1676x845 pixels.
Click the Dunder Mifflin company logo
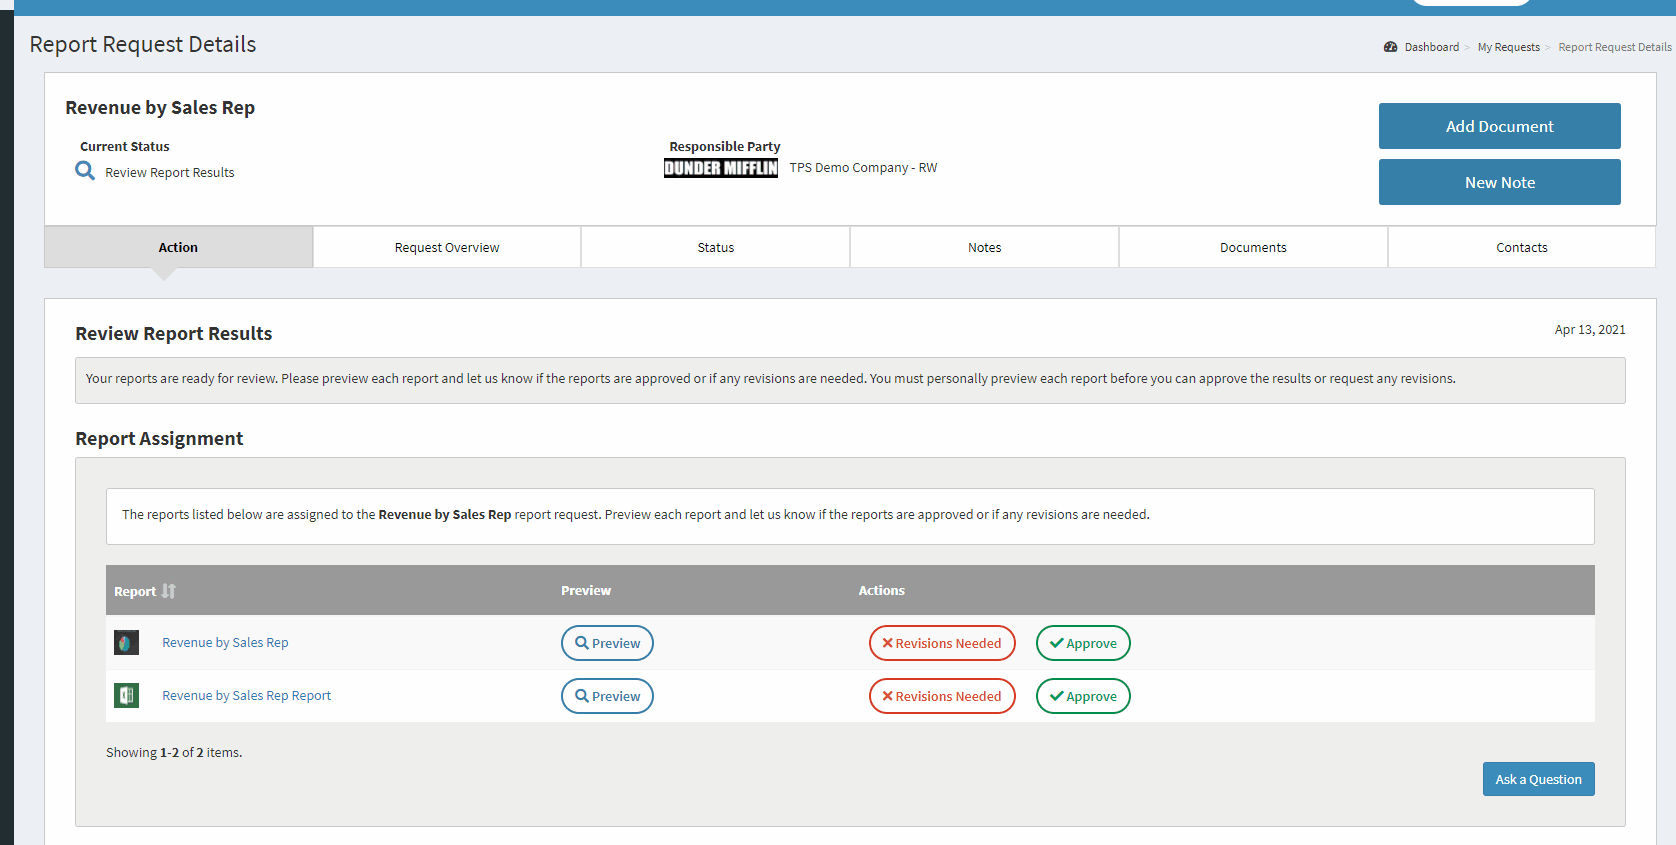(x=720, y=168)
